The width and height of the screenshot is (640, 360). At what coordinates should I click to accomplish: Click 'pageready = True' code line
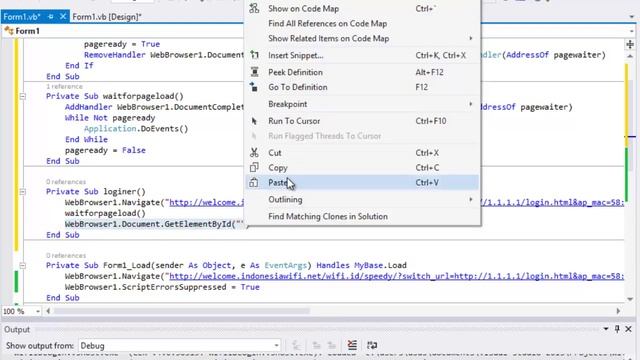pyautogui.click(x=122, y=44)
